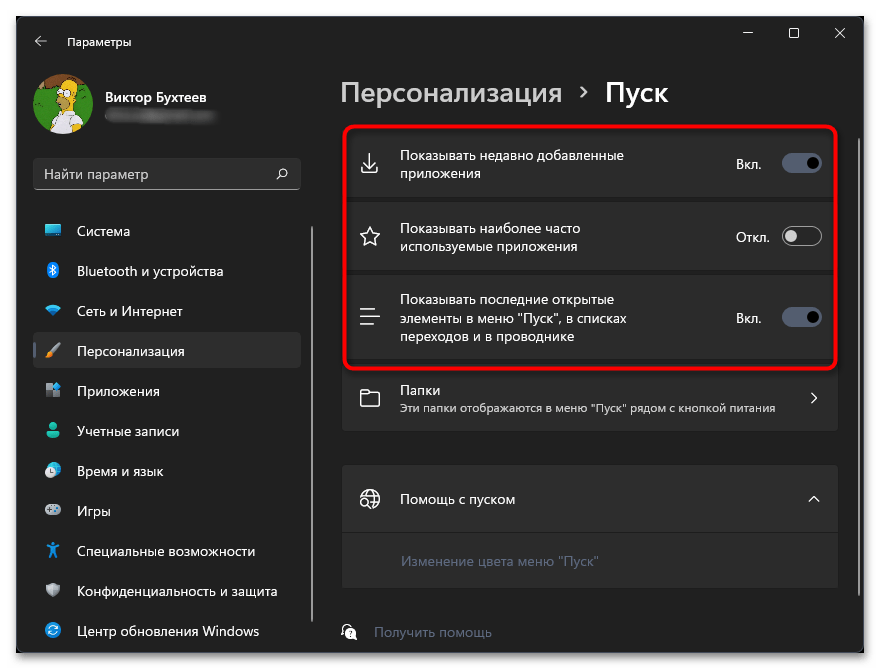Open the Папки settings chevron
880x669 pixels.
point(813,398)
